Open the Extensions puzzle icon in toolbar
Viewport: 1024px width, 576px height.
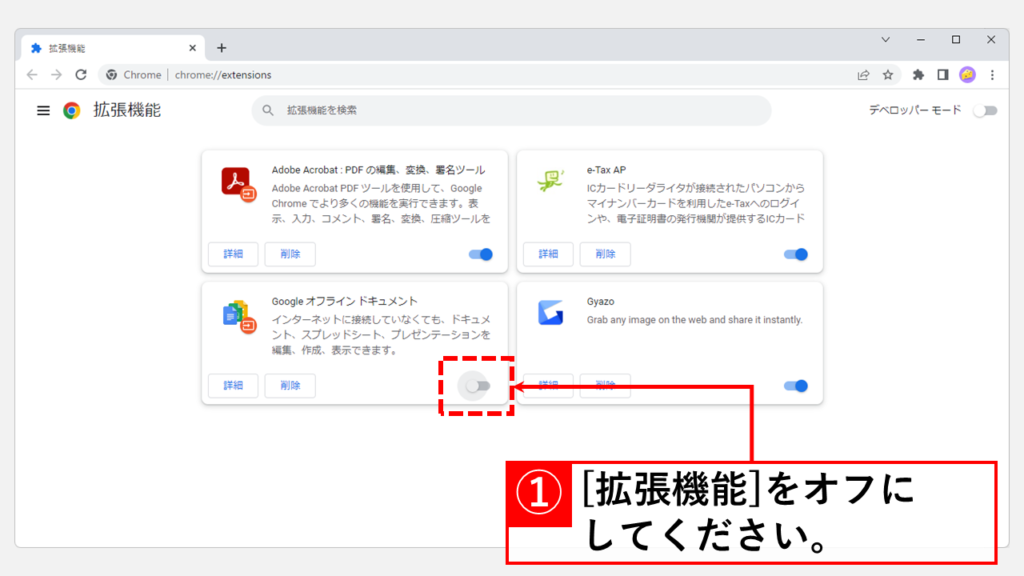[918, 75]
